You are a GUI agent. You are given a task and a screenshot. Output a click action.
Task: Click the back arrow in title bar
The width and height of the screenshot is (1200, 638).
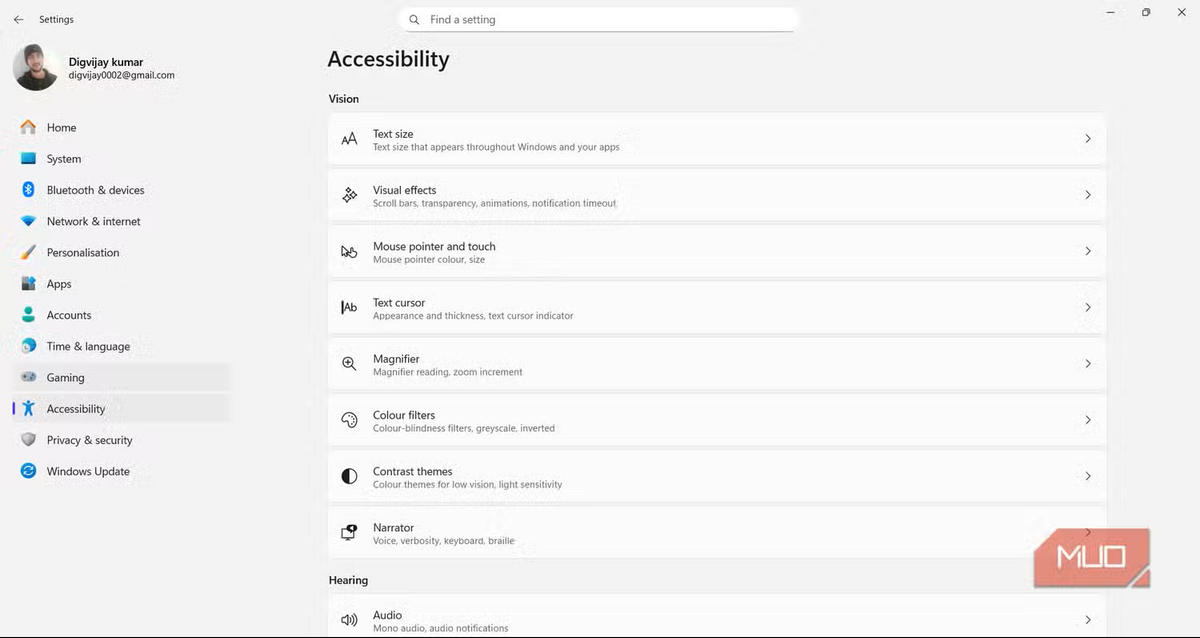click(18, 19)
